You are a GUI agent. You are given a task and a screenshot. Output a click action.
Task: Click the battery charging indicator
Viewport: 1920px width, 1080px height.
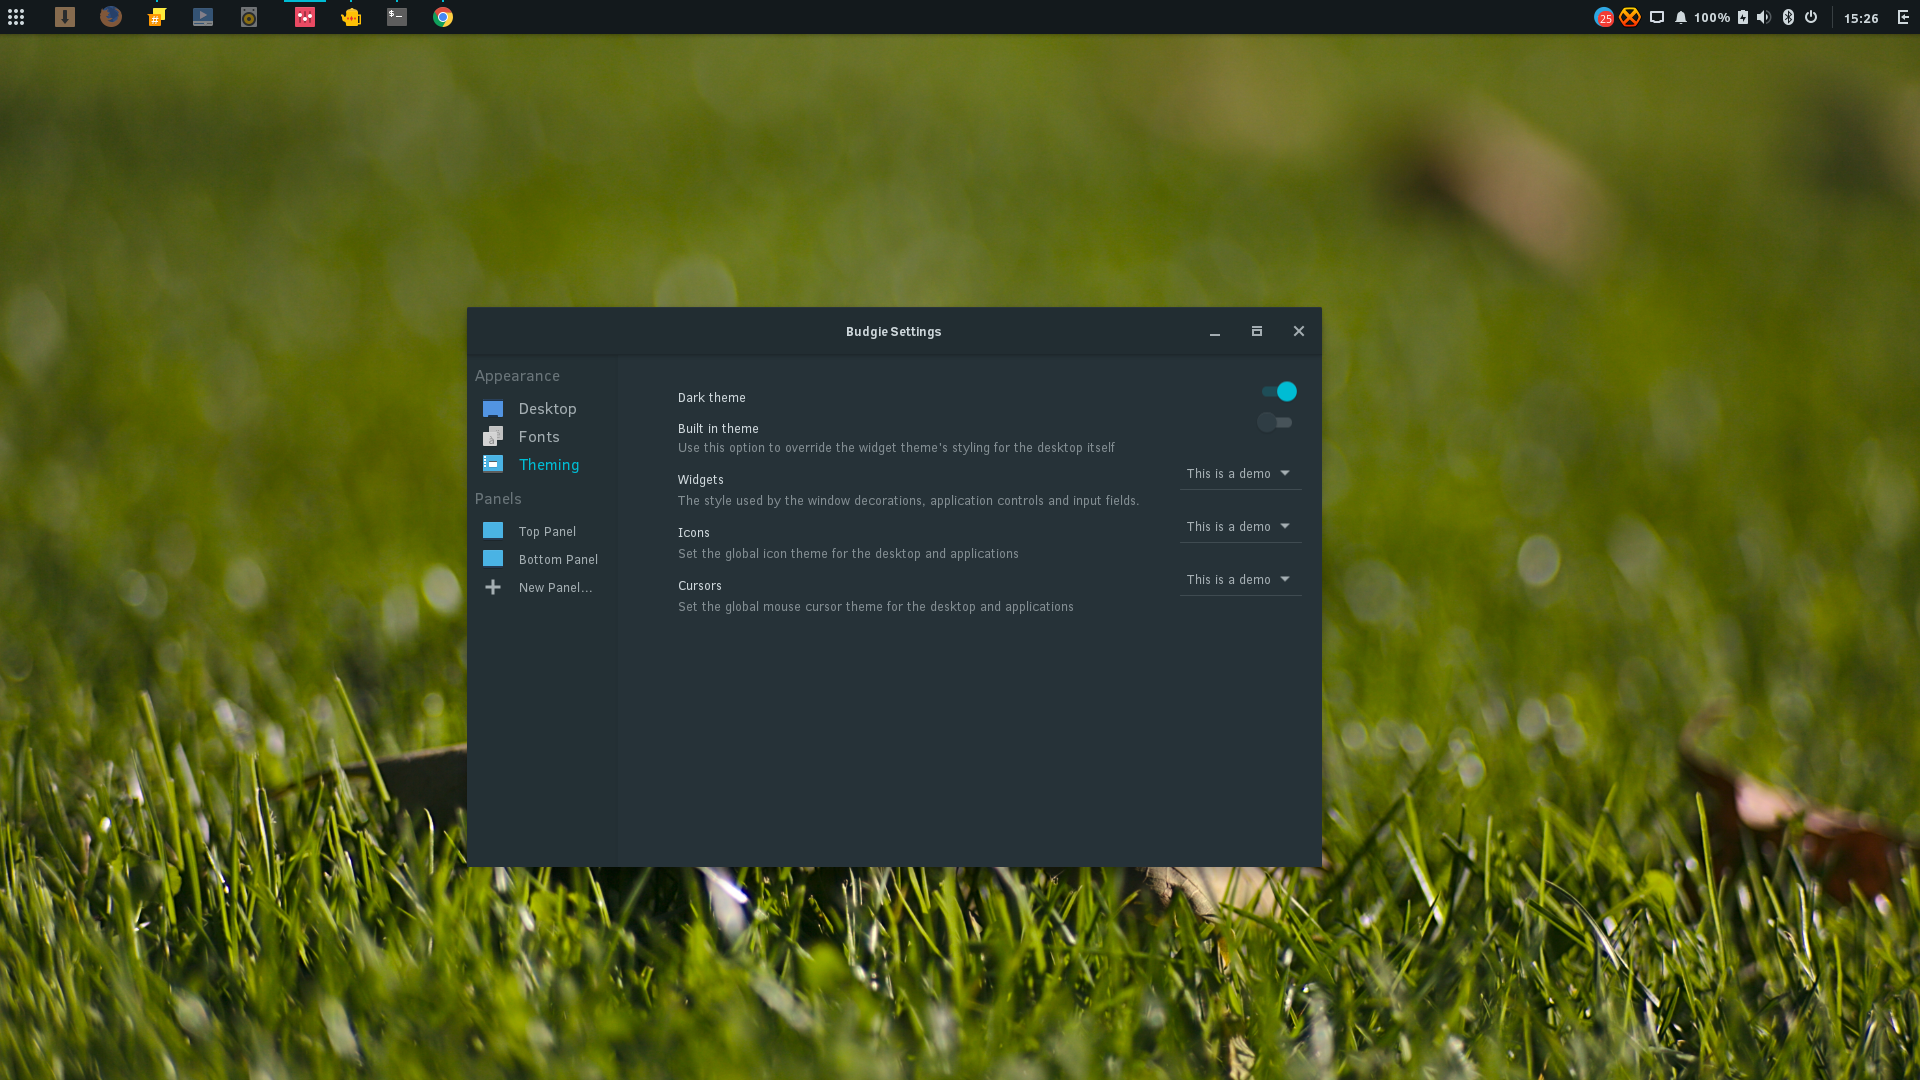tap(1743, 17)
